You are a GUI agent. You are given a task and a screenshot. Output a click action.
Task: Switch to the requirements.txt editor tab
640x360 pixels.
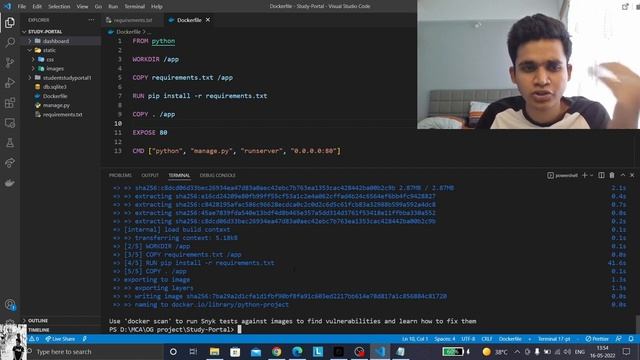pyautogui.click(x=133, y=20)
